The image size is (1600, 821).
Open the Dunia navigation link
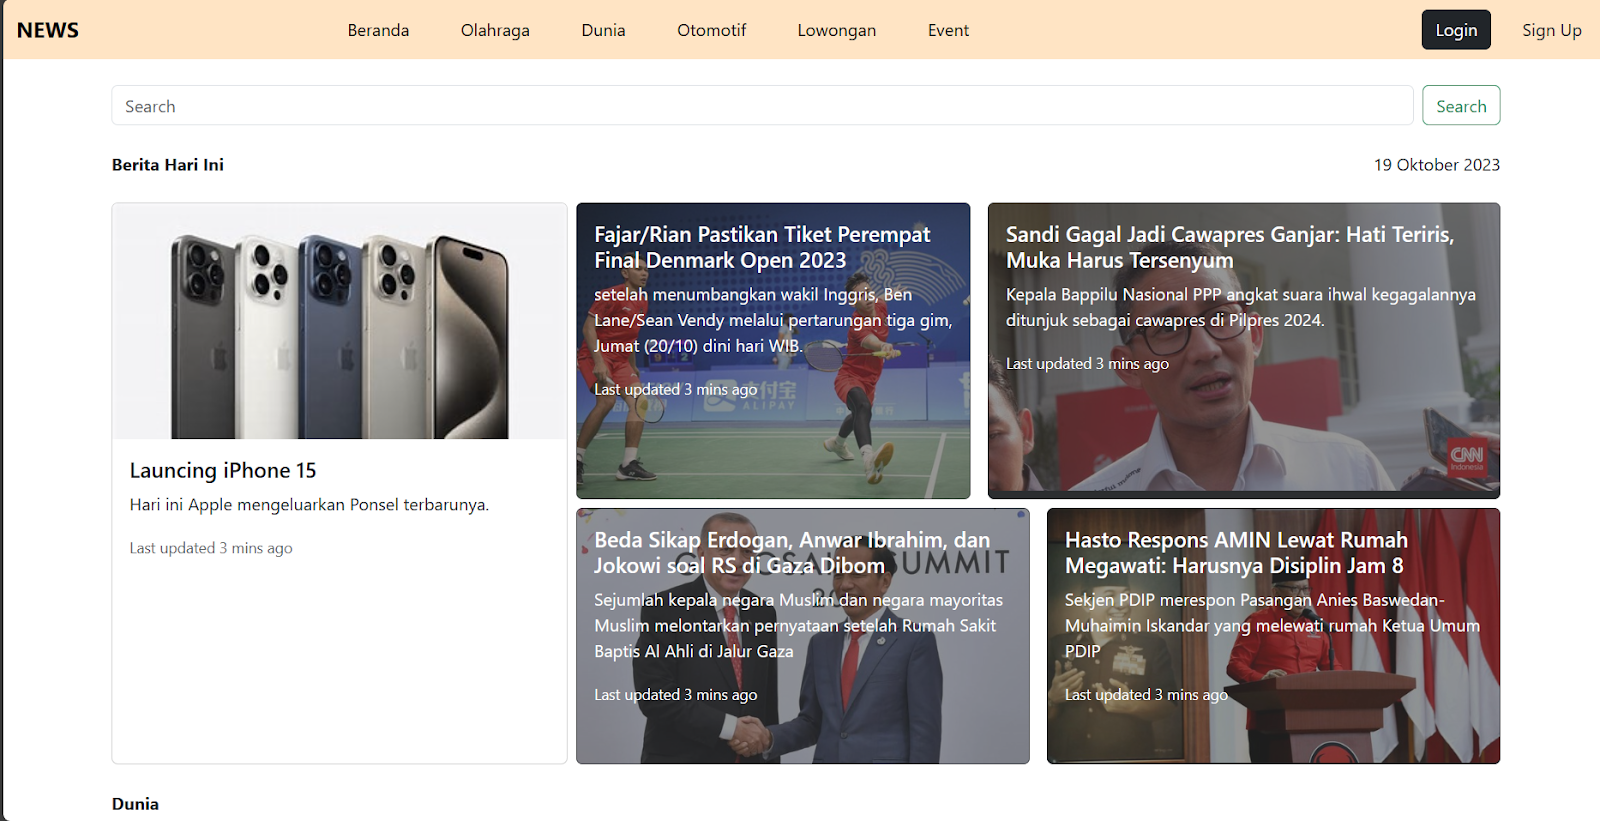(603, 30)
